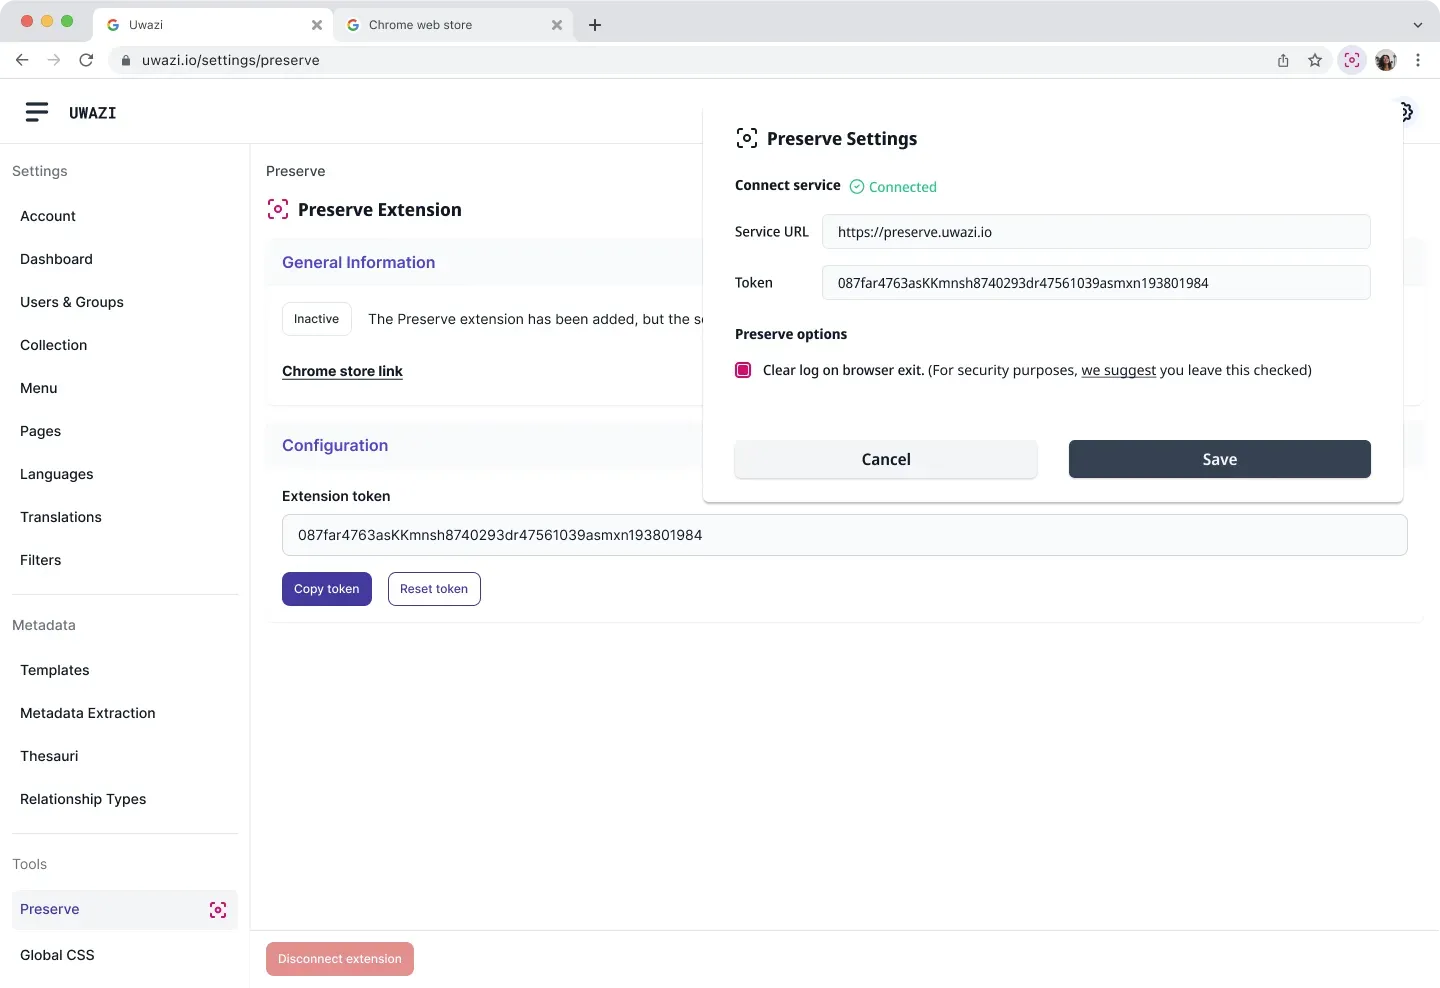Open Chrome's three-dot menu
This screenshot has width=1440, height=988.
tap(1419, 60)
